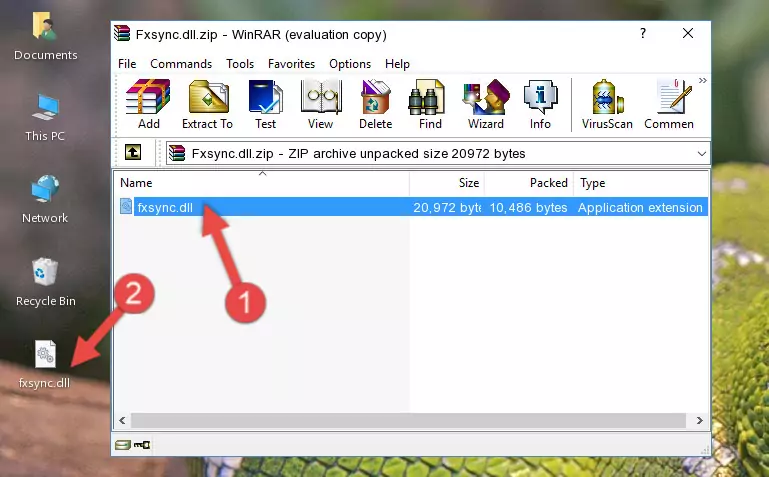Click the horizontal scrollbar thumb
The width and height of the screenshot is (769, 477).
tap(408, 420)
